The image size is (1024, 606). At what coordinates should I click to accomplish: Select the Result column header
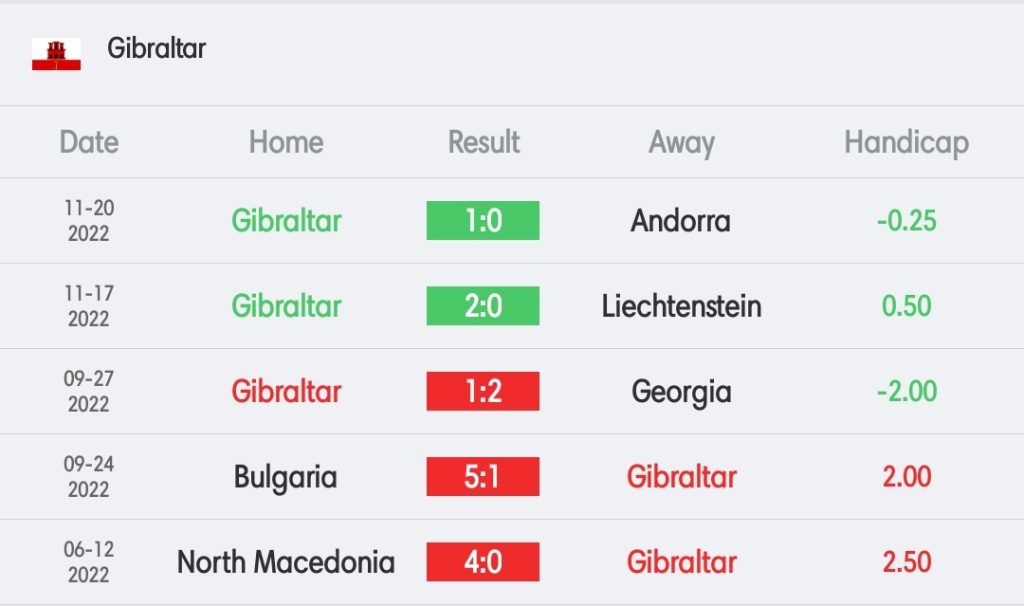484,142
